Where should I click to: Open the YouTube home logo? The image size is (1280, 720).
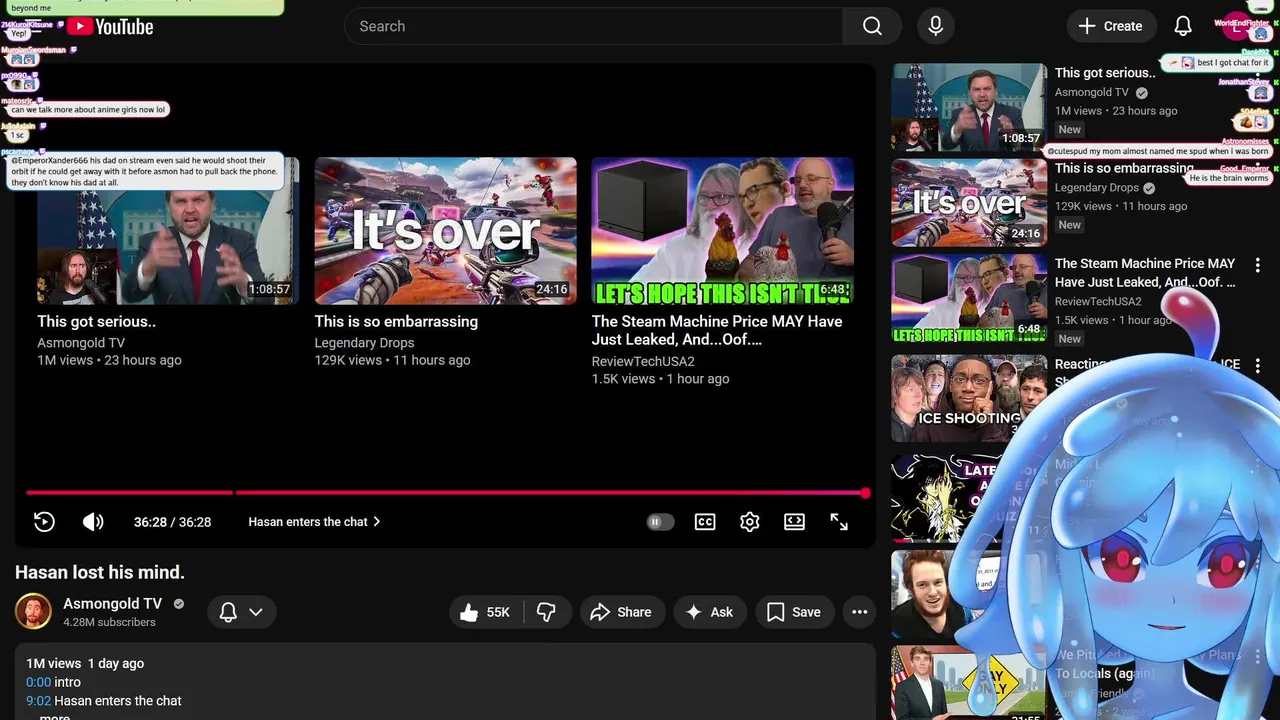pos(111,27)
